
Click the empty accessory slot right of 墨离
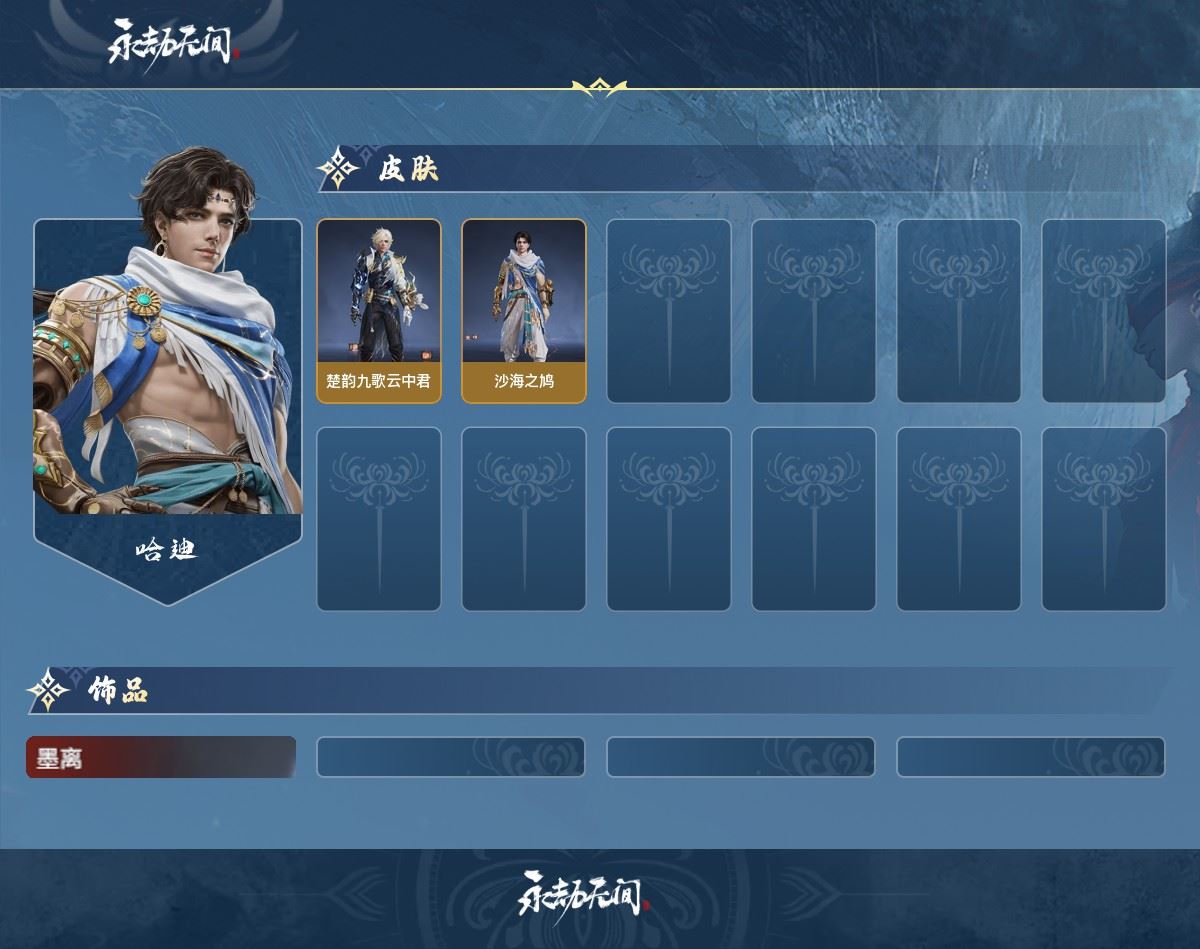tap(451, 757)
